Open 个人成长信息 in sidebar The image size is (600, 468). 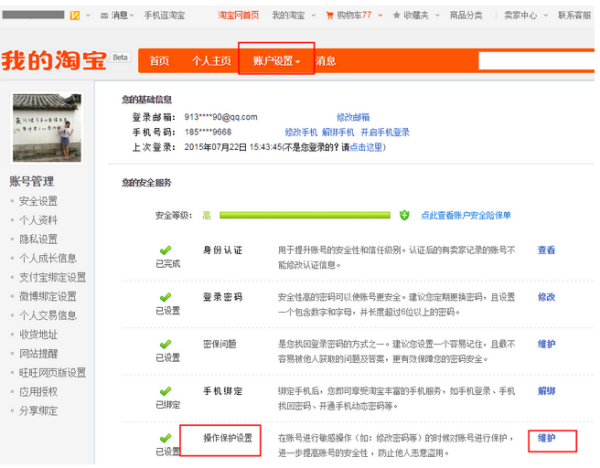coord(48,258)
